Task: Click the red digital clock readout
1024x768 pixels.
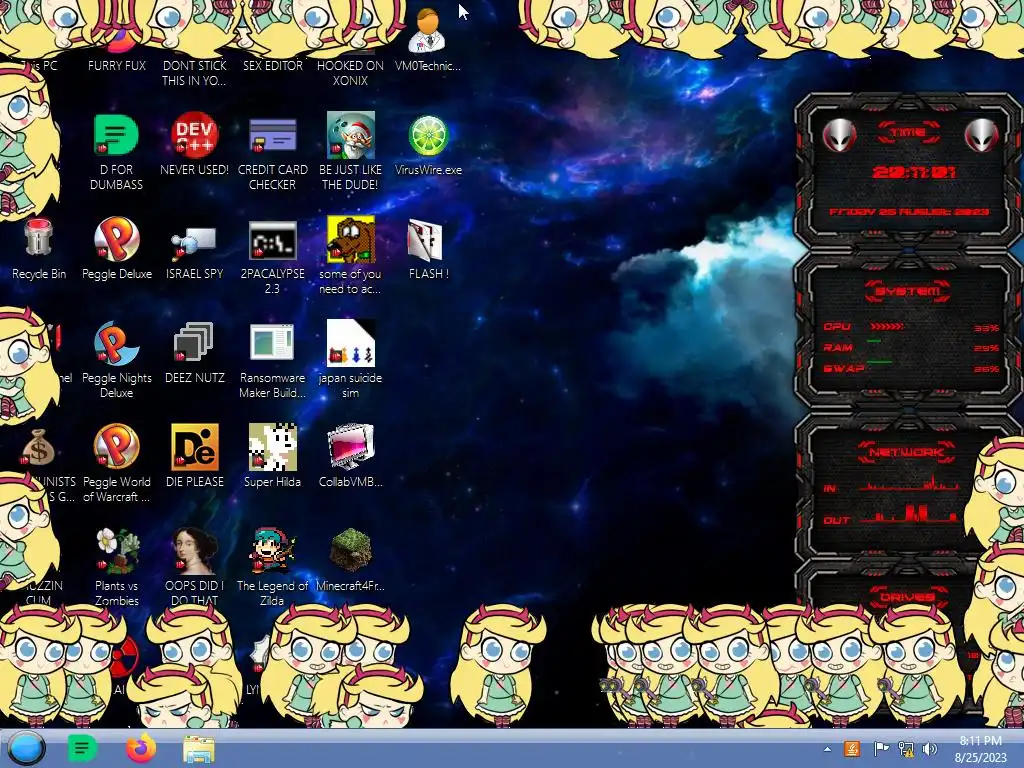Action: point(914,172)
